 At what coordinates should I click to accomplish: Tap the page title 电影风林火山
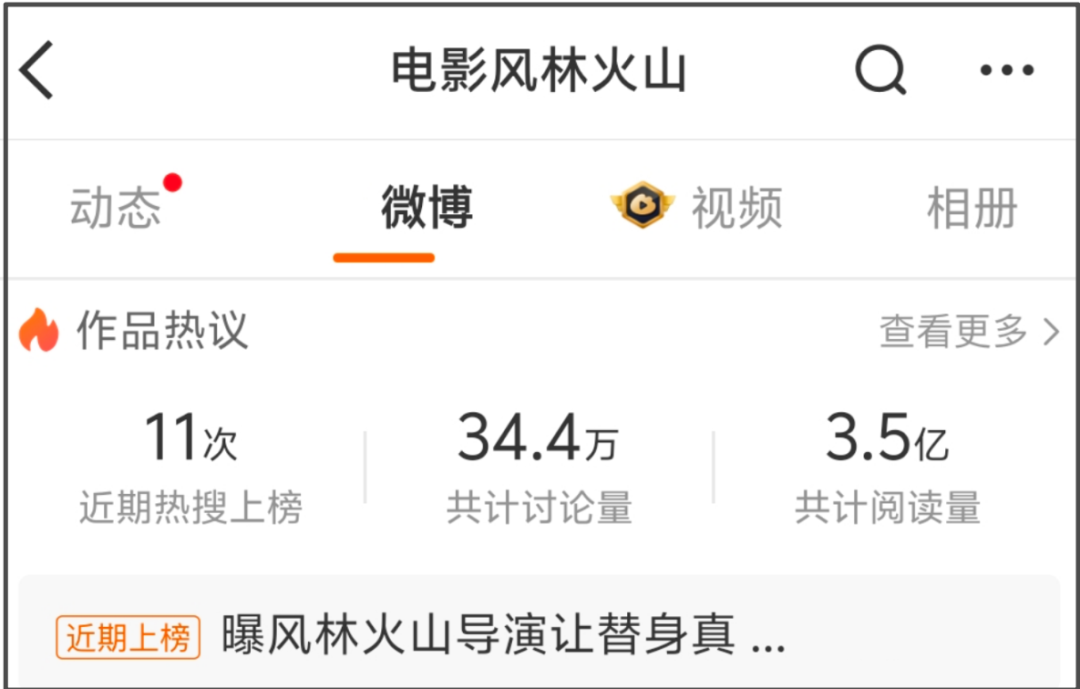click(x=539, y=71)
